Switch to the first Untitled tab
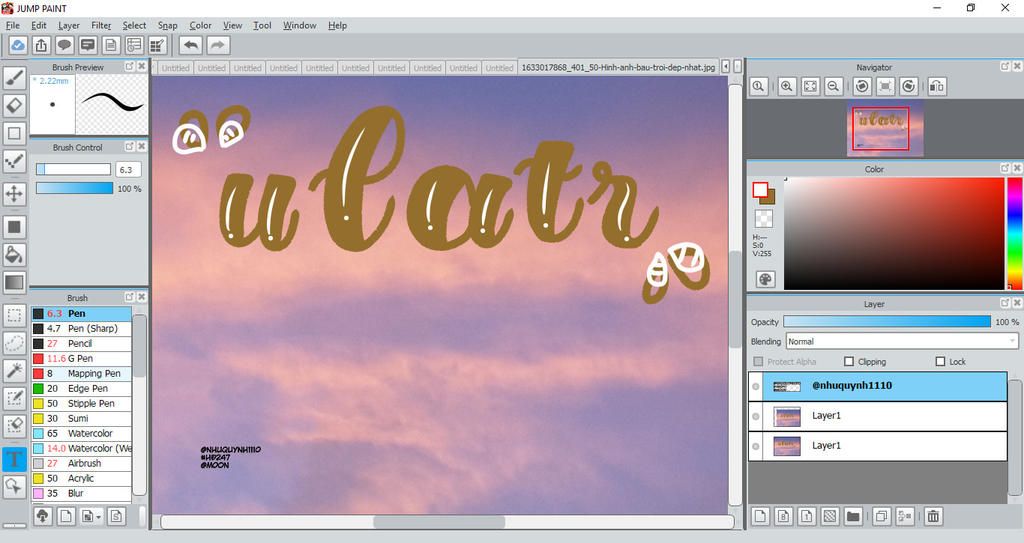Screen dimensions: 1024x543 click(x=175, y=67)
